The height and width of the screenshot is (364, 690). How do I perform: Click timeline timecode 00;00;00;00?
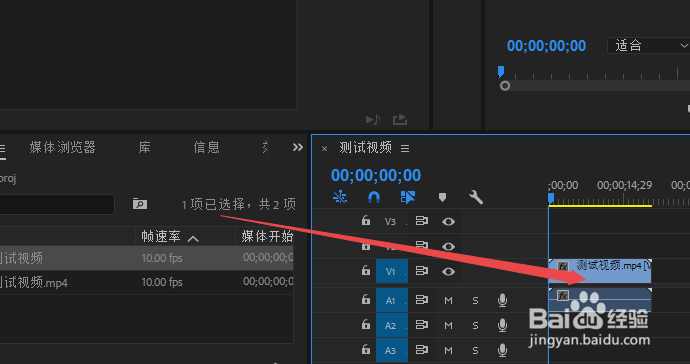coord(376,175)
